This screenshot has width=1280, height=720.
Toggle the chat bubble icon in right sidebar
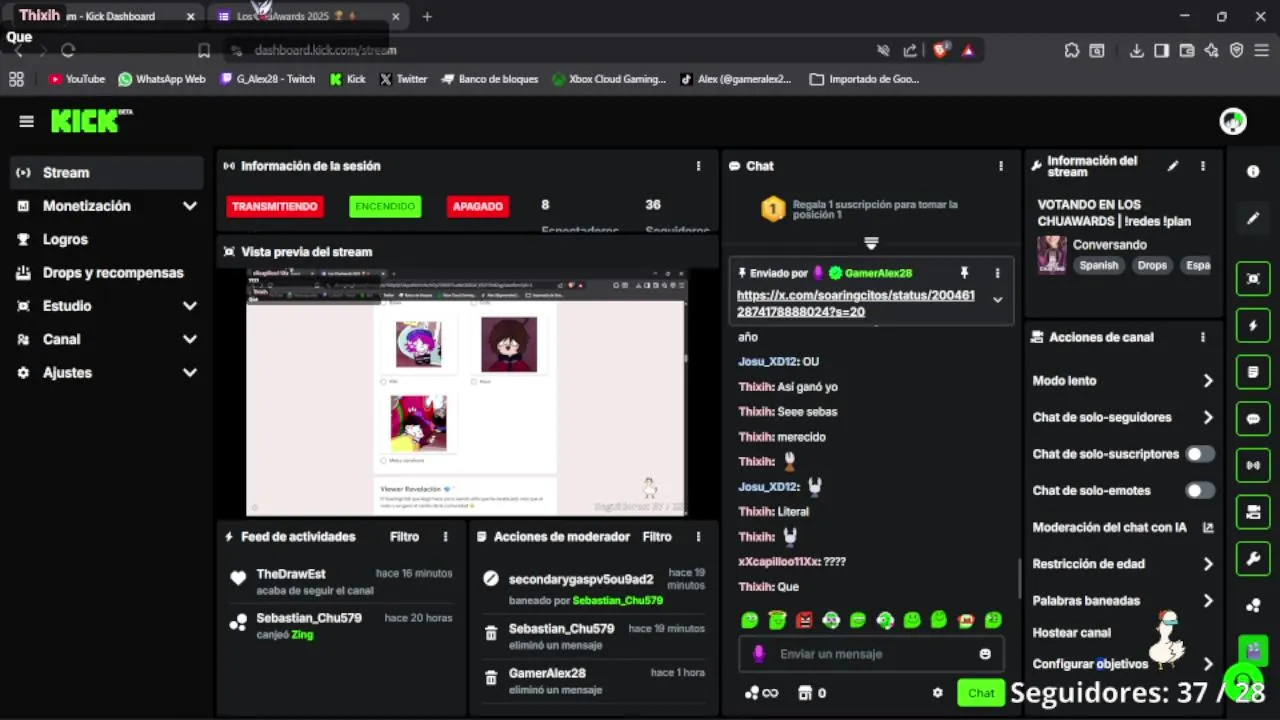pyautogui.click(x=1253, y=419)
